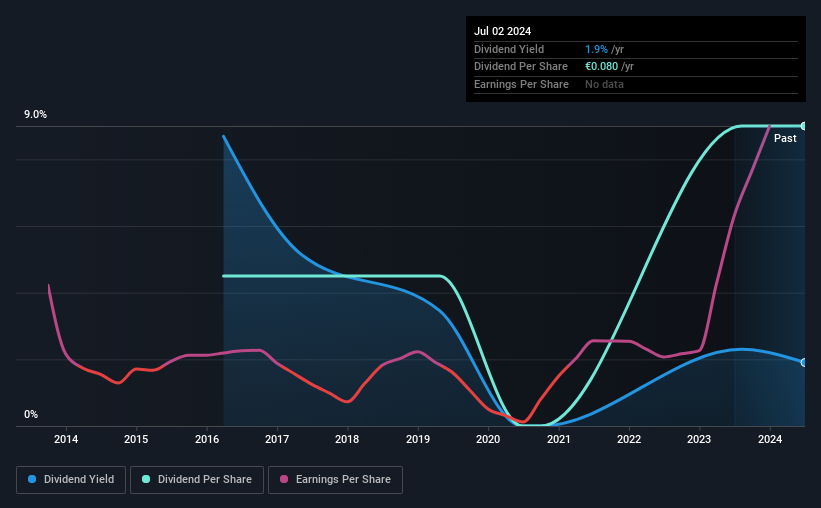Viewport: 821px width, 508px height.
Task: Click the 2016 x-axis label
Action: click(207, 439)
